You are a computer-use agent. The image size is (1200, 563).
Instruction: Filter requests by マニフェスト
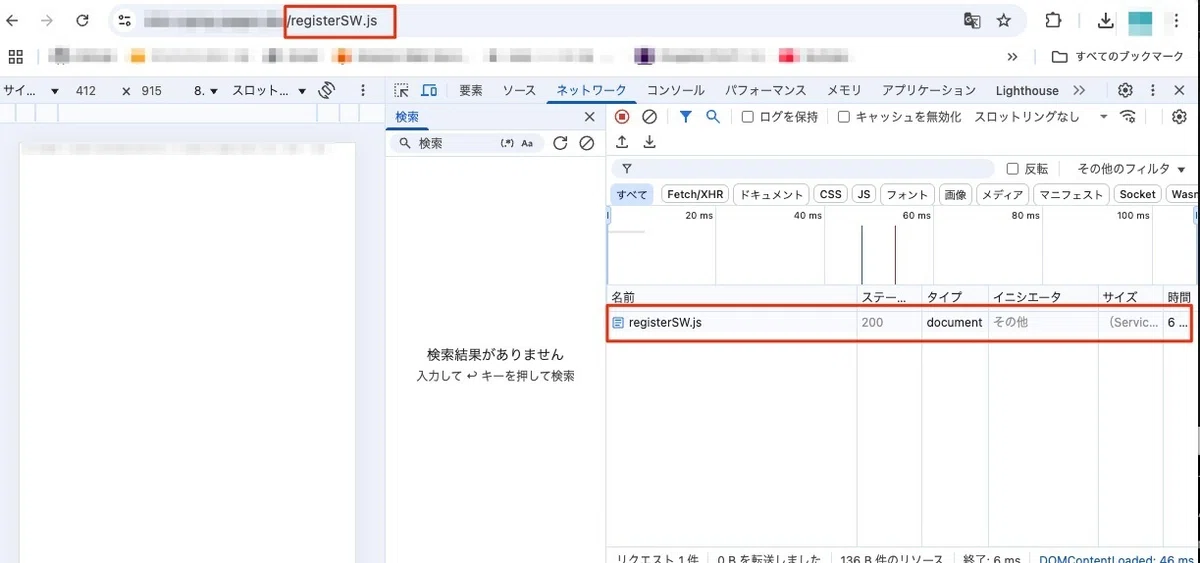pyautogui.click(x=1071, y=195)
